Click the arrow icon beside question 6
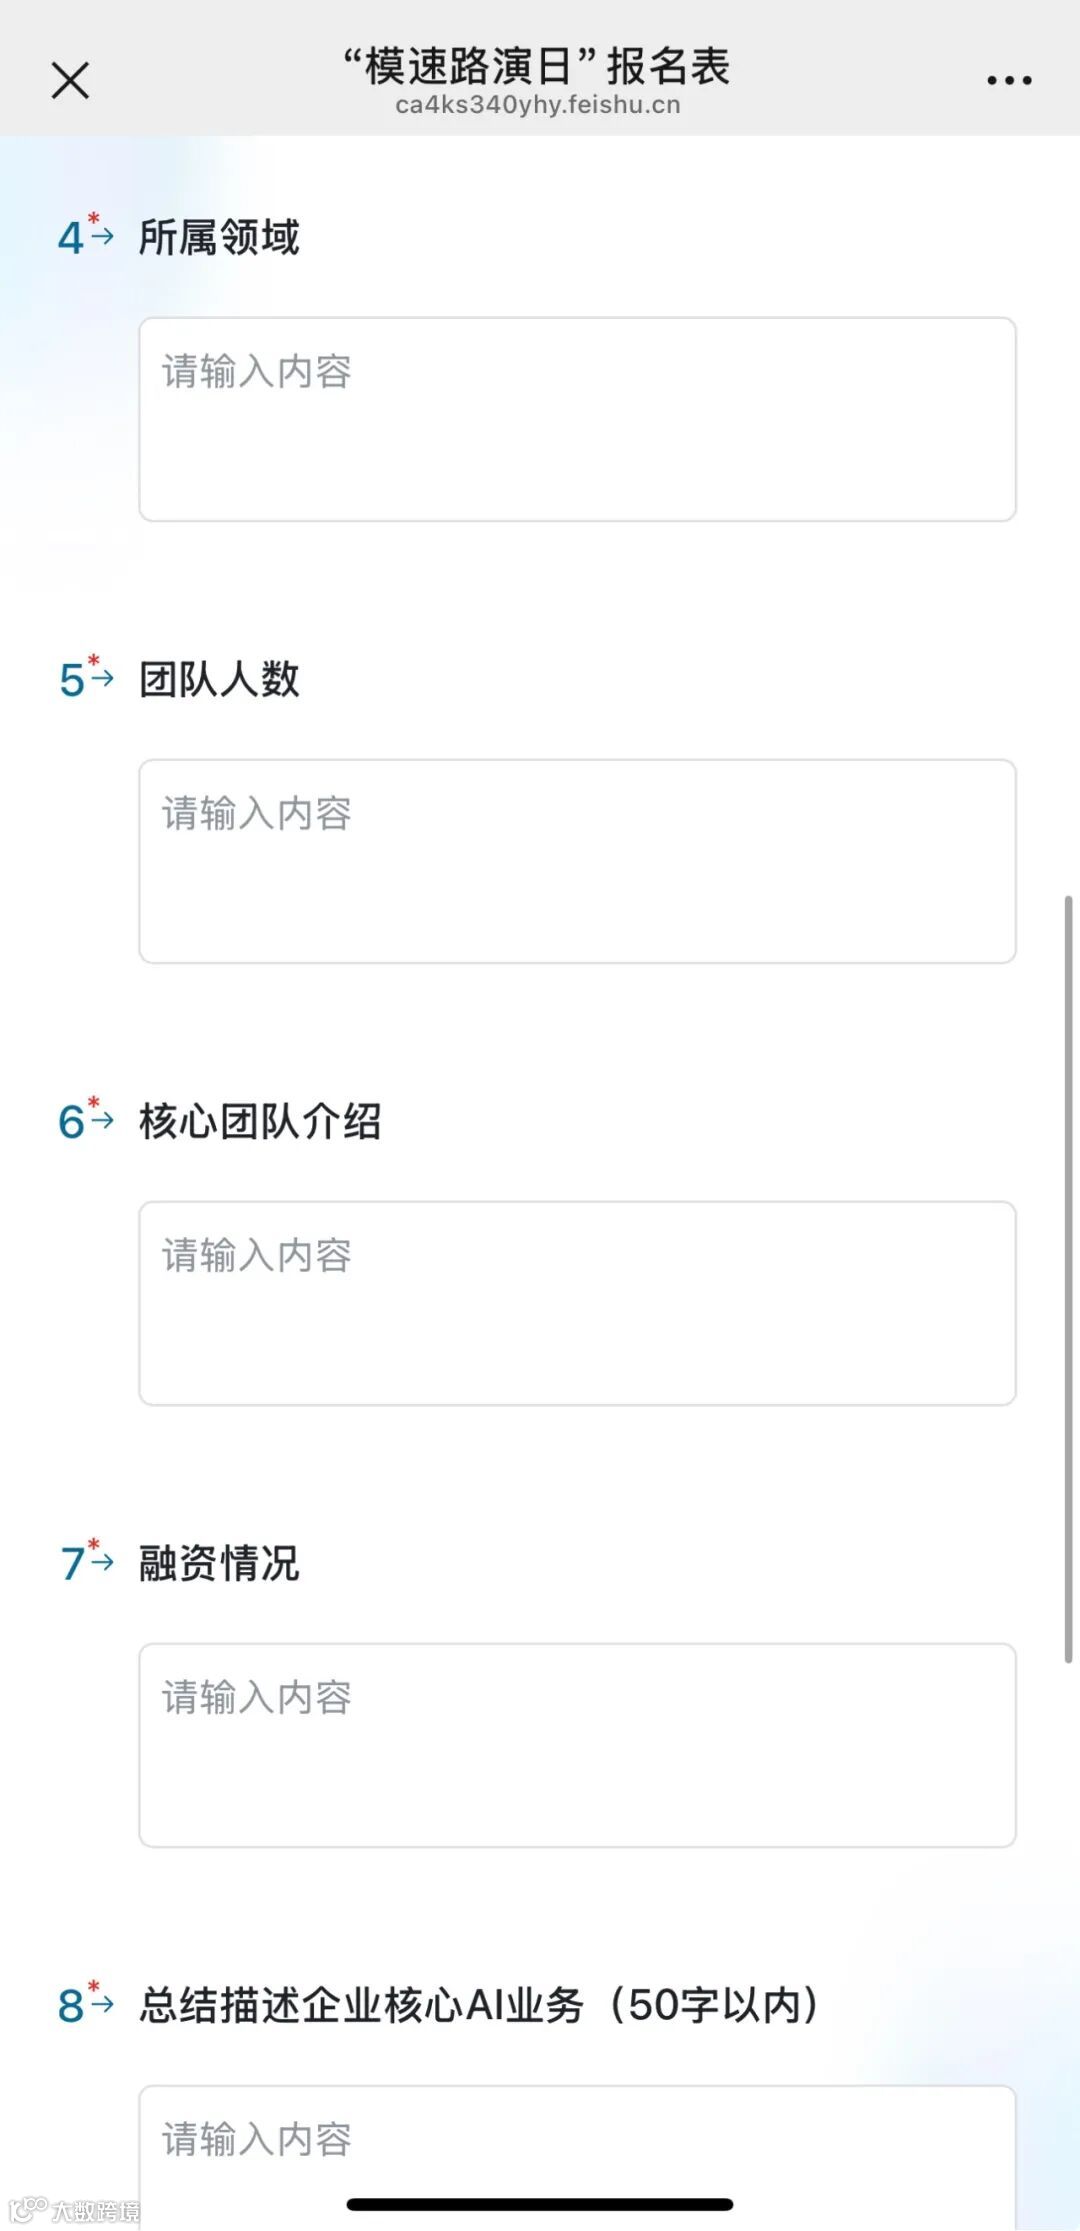The image size is (1080, 2231). tap(102, 1120)
